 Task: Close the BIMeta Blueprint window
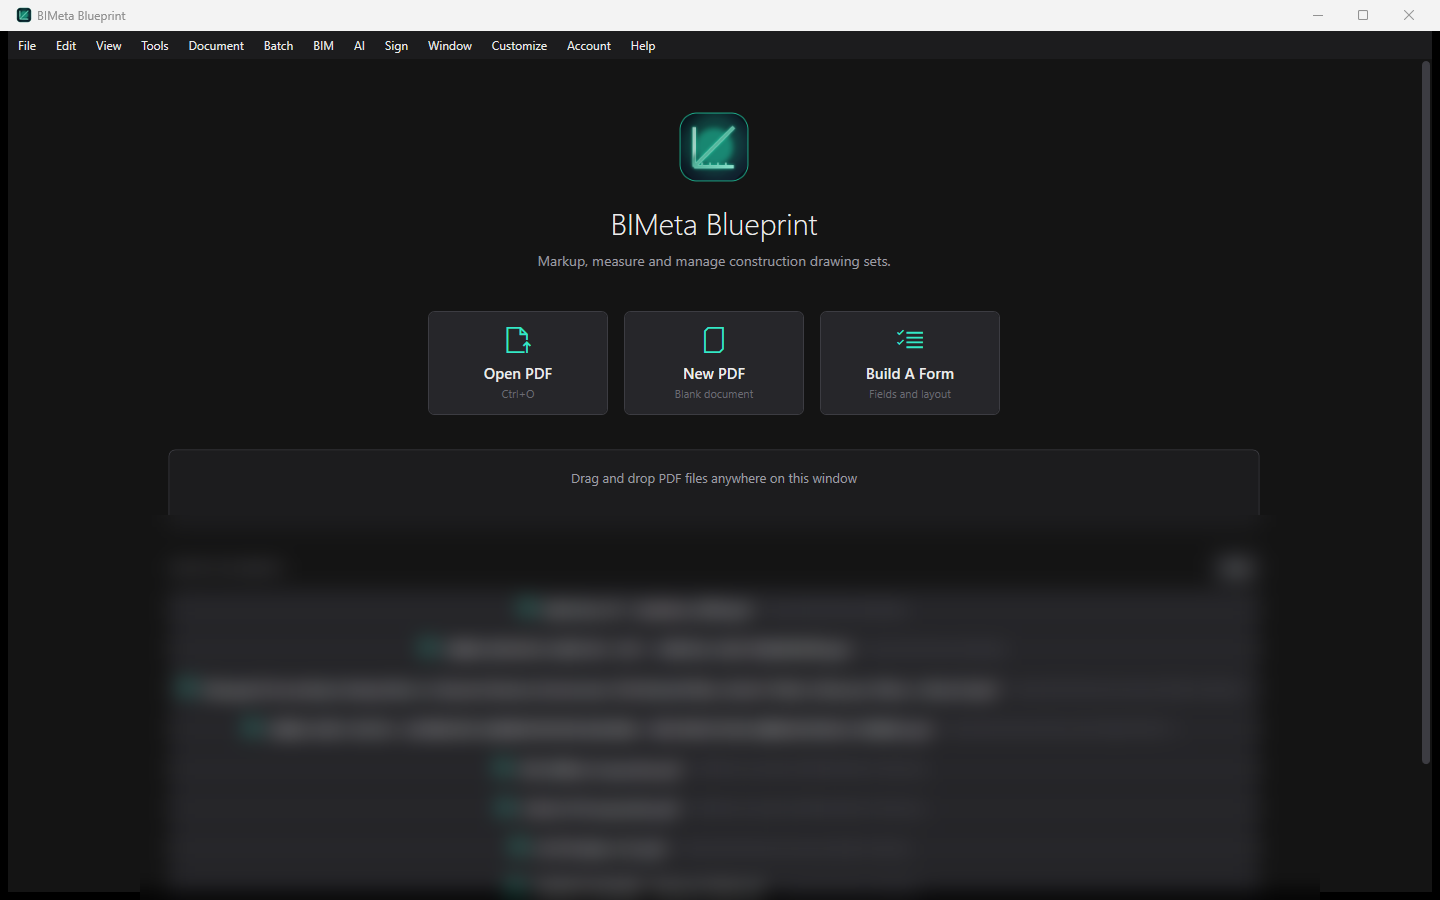point(1409,15)
